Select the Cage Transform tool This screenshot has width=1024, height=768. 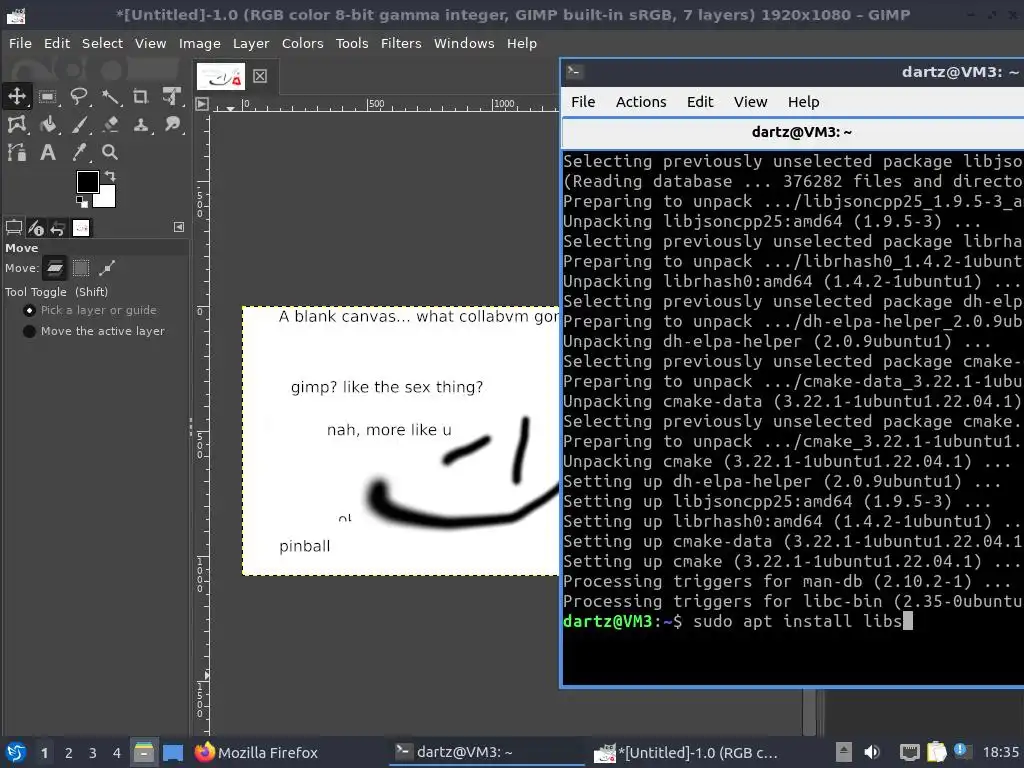coord(16,124)
